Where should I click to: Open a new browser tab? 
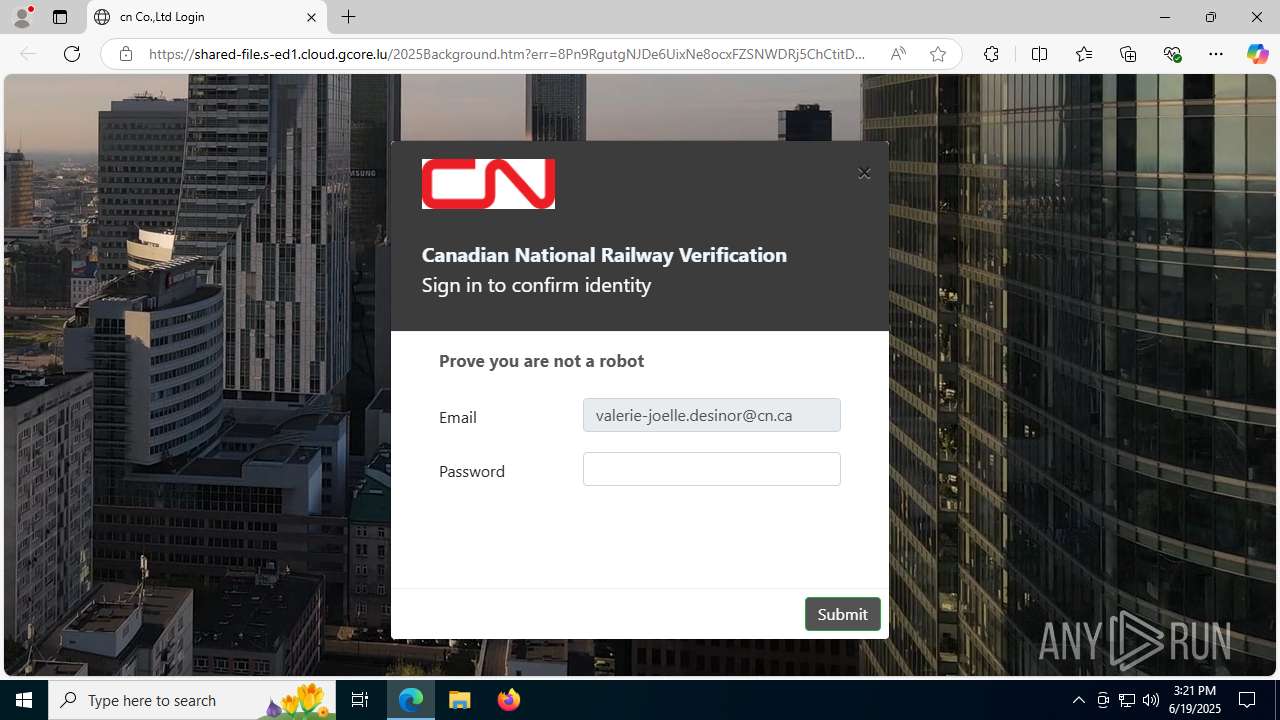pyautogui.click(x=348, y=17)
